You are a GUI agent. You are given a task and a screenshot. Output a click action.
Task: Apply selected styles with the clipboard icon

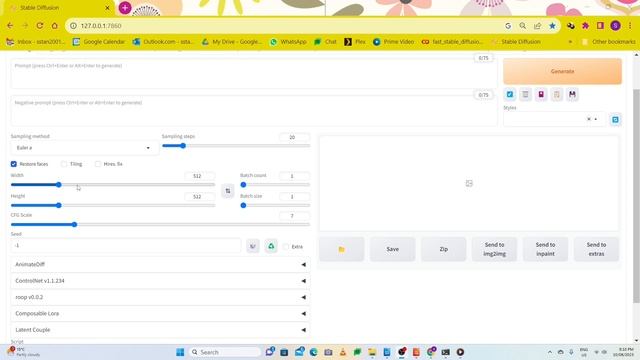556,94
